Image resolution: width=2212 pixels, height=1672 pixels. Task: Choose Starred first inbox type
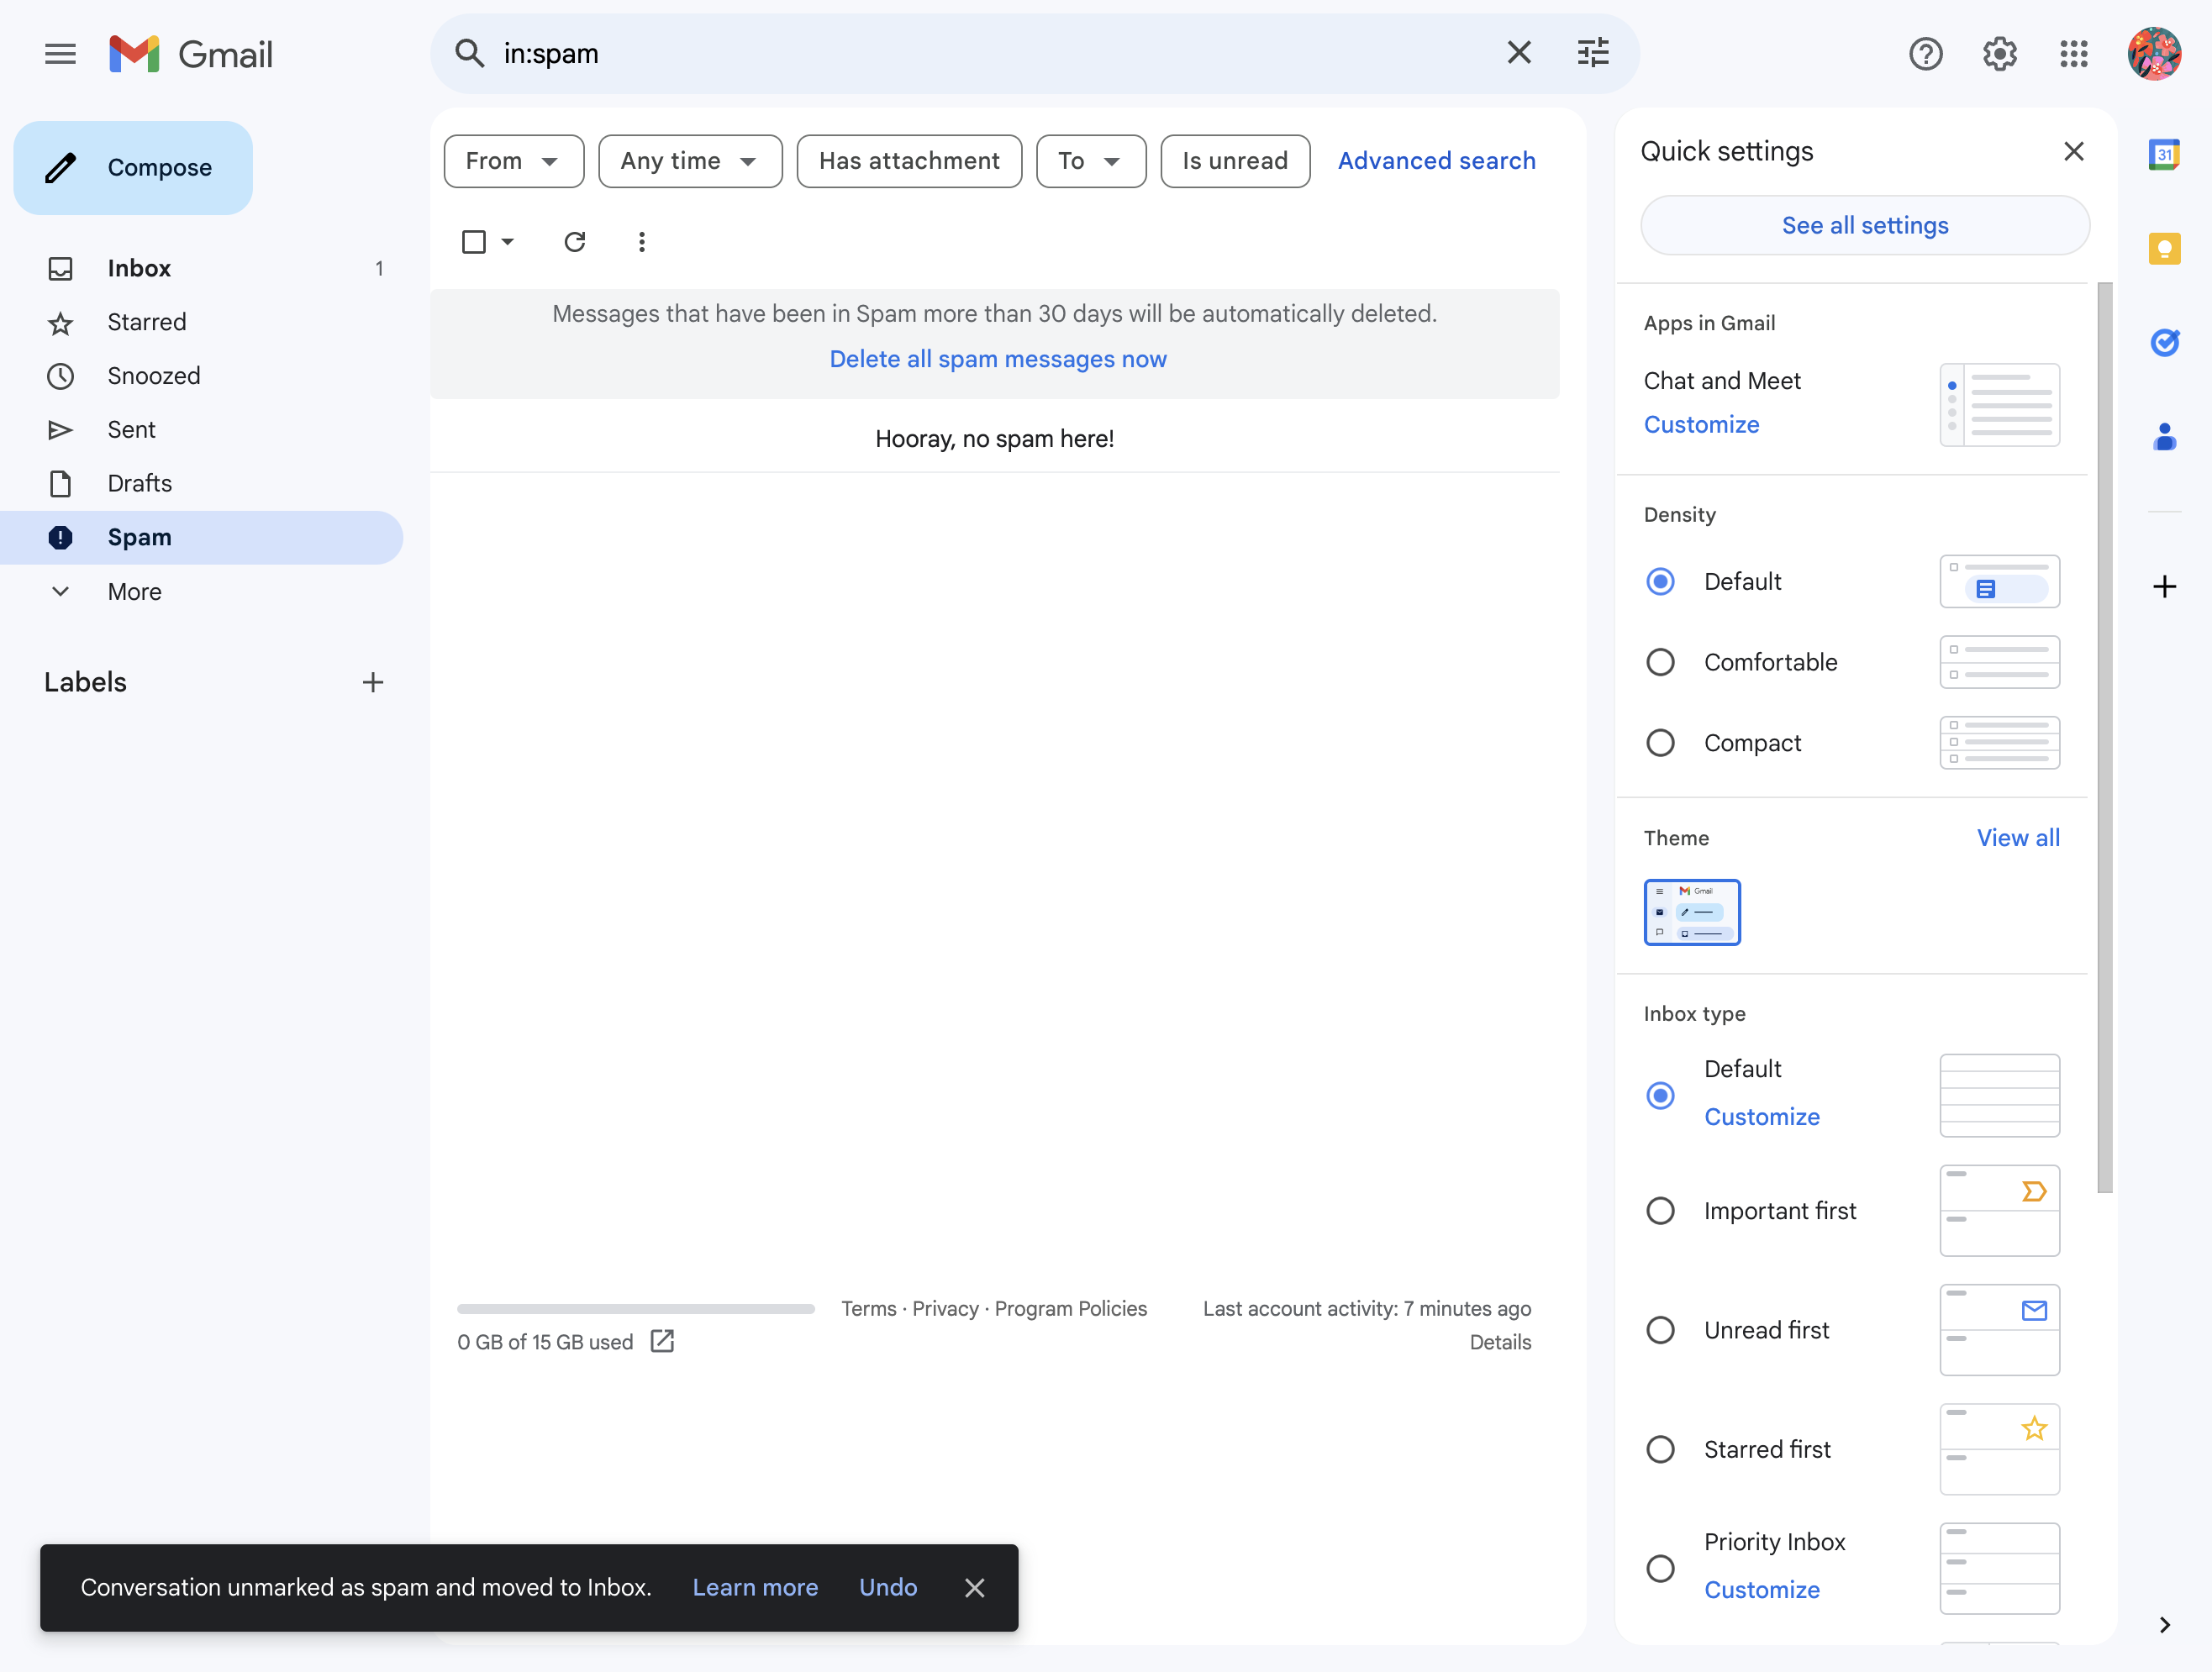coord(1659,1449)
